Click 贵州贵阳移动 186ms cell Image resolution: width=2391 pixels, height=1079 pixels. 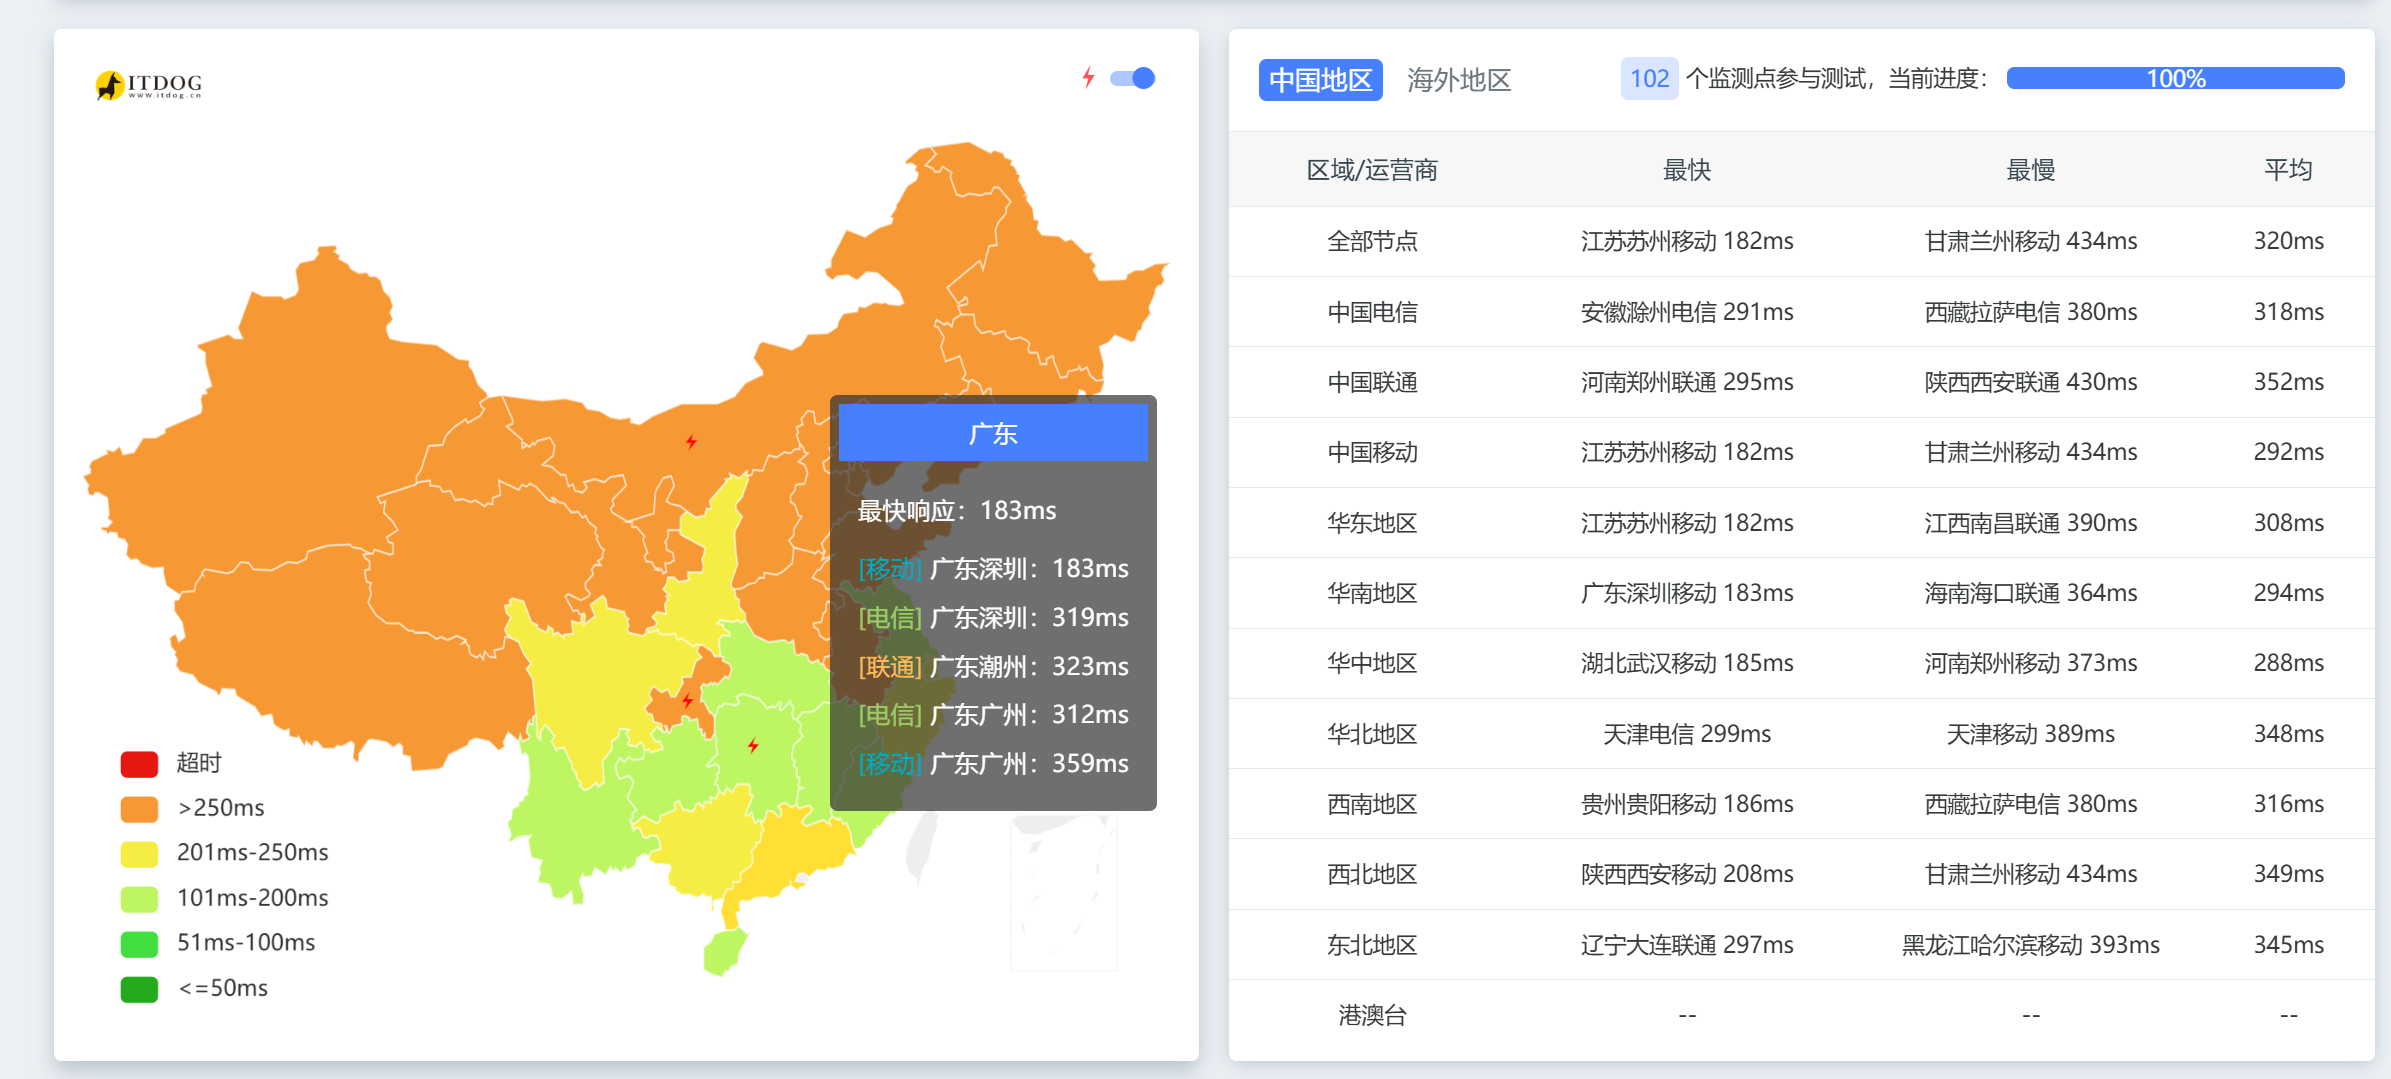point(1687,804)
